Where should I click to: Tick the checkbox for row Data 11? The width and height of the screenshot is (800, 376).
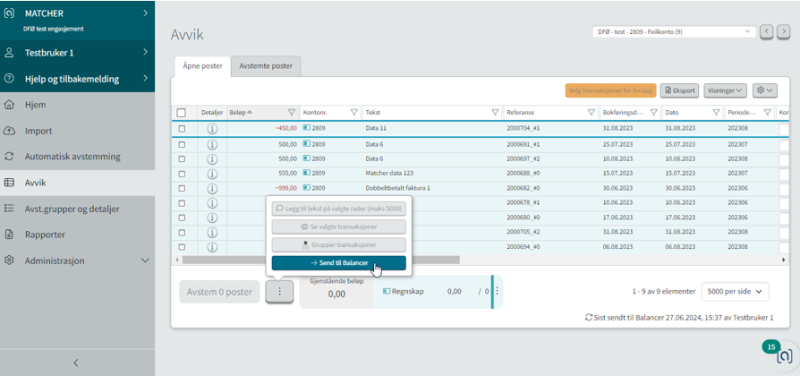(x=182, y=129)
